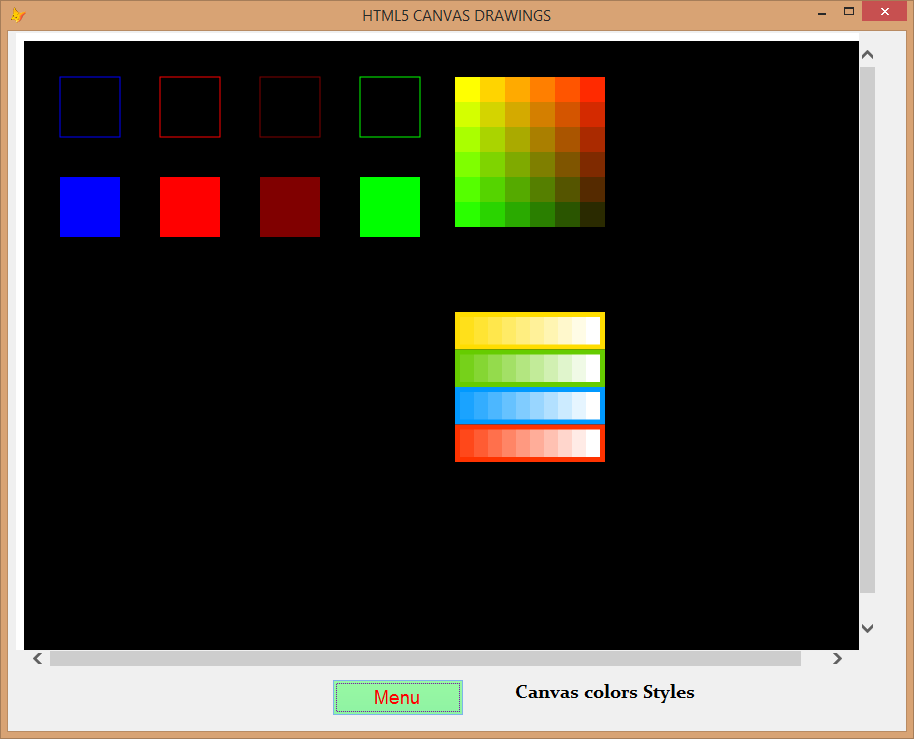Click the Menu button
The width and height of the screenshot is (914, 739).
tap(398, 697)
